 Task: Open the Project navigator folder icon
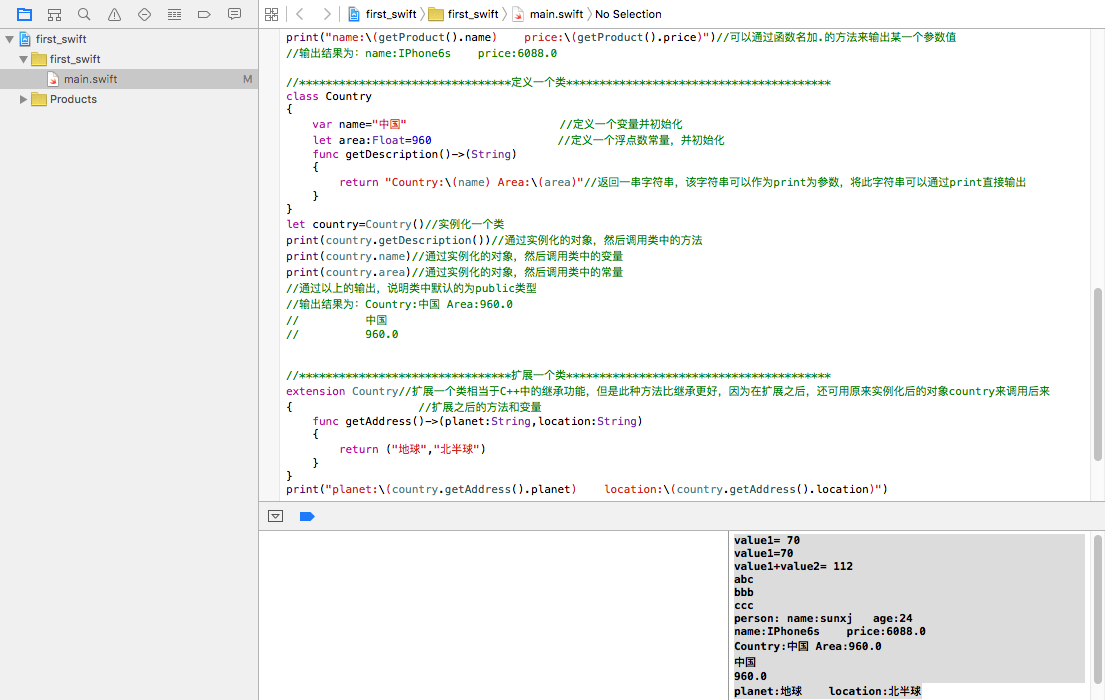coord(25,14)
